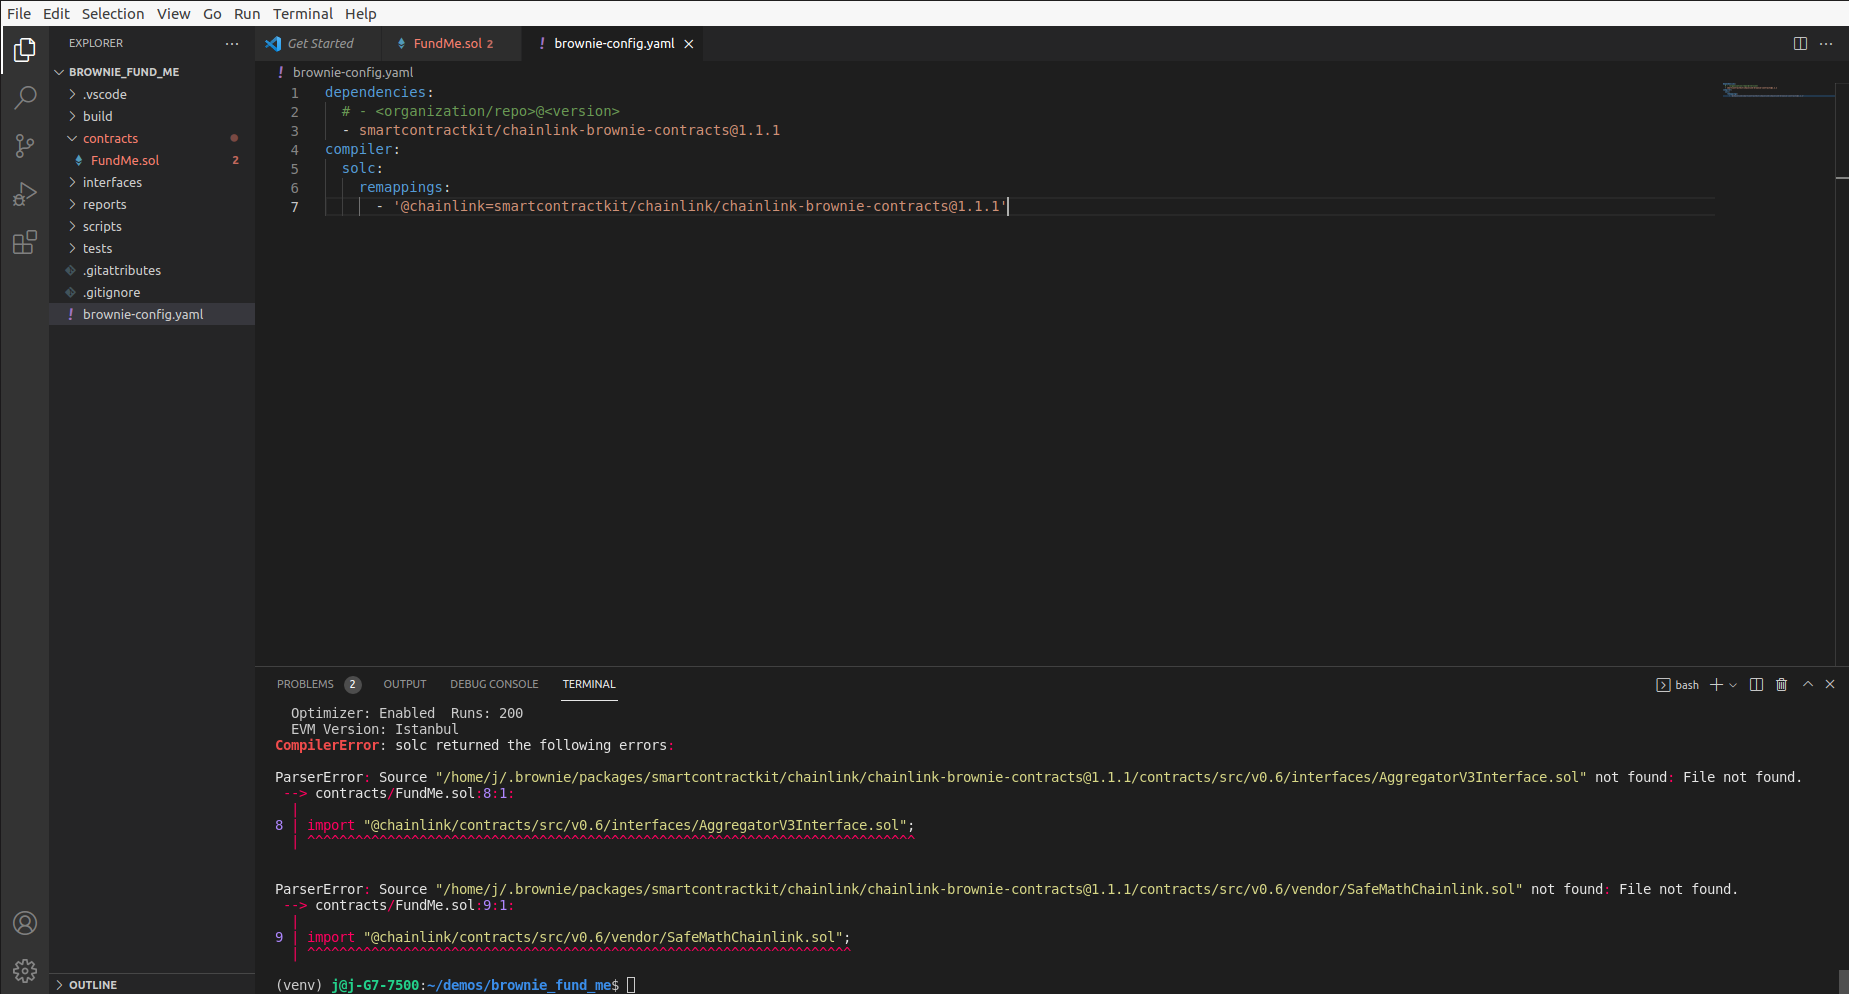Open the .gitattributes file
This screenshot has height=994, width=1849.
point(152,271)
